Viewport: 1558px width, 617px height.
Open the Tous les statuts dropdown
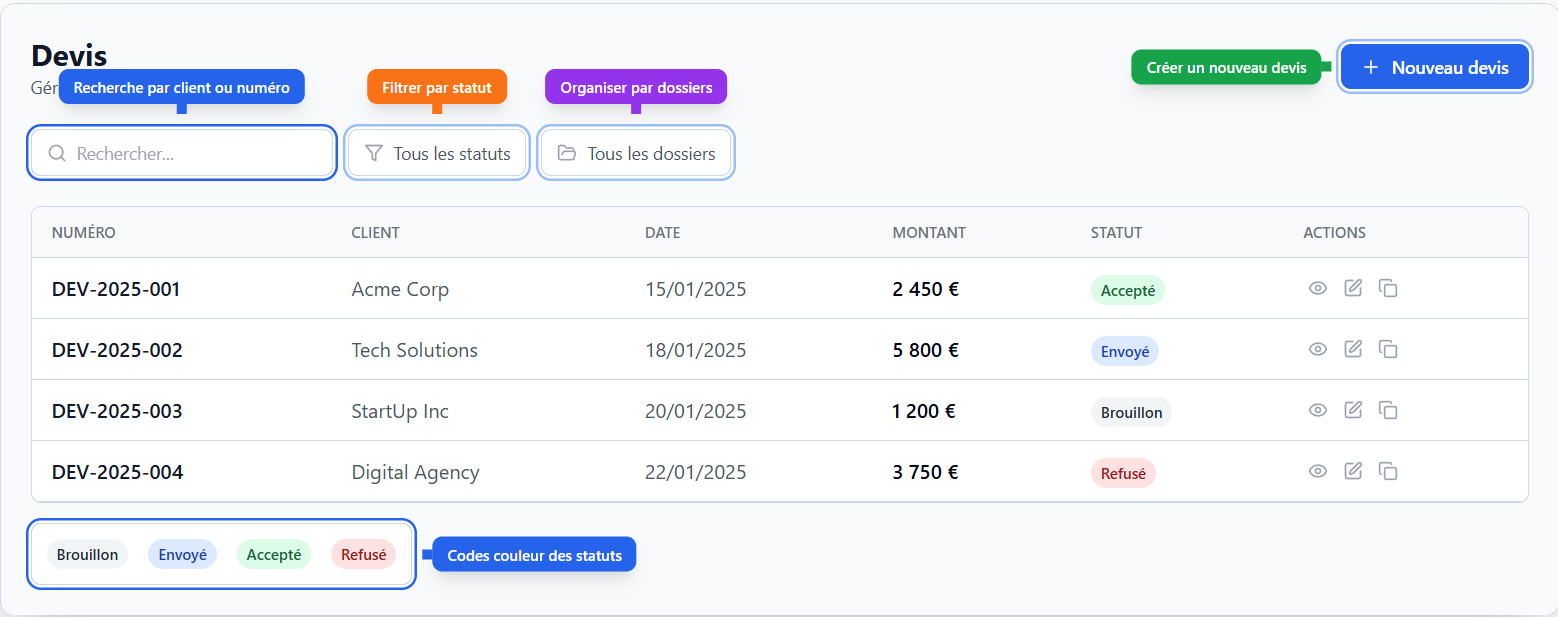[437, 153]
